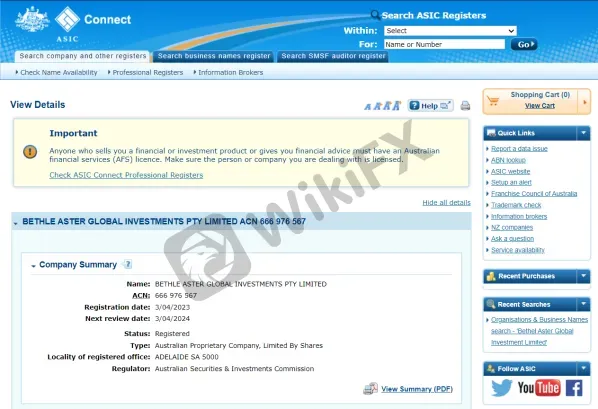Select the largest text size A icon
The height and width of the screenshot is (409, 598).
click(397, 105)
